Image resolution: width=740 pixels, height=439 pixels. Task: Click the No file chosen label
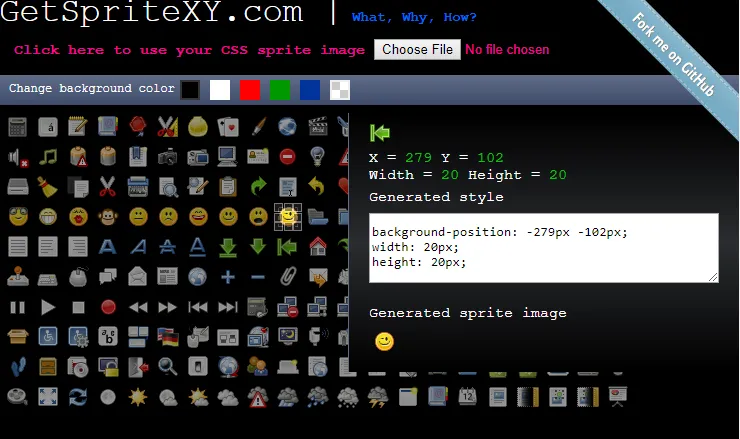507,50
